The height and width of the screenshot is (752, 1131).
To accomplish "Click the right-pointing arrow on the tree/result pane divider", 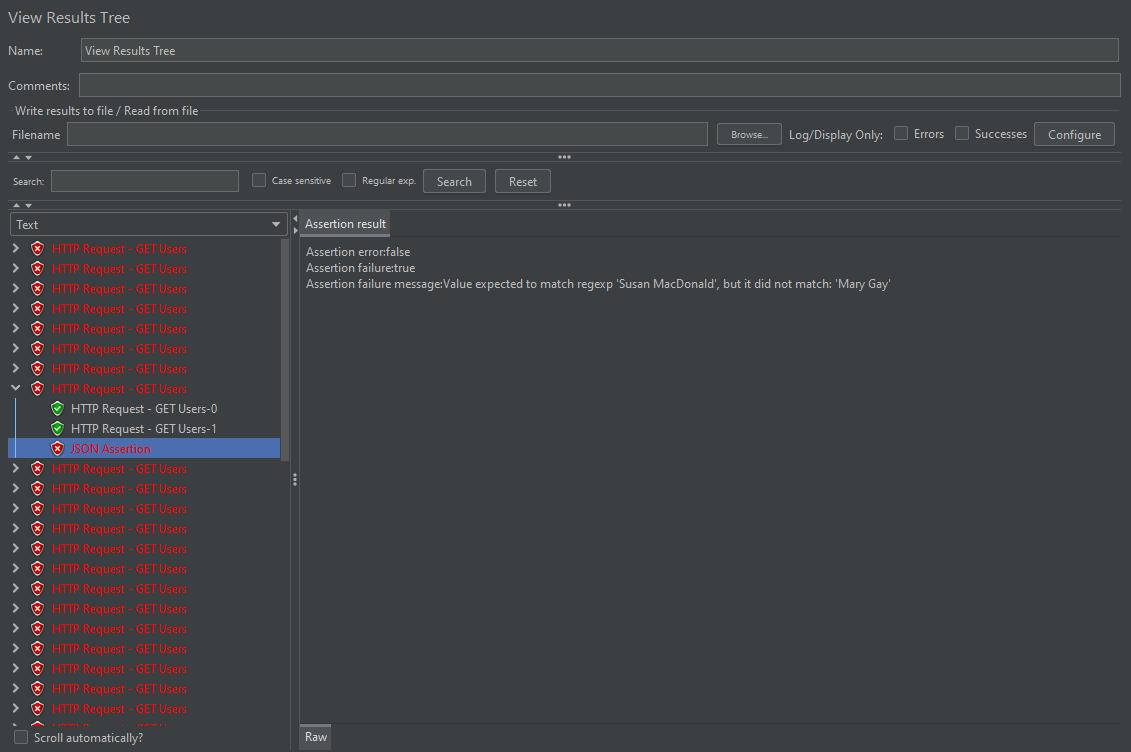I will [x=295, y=230].
